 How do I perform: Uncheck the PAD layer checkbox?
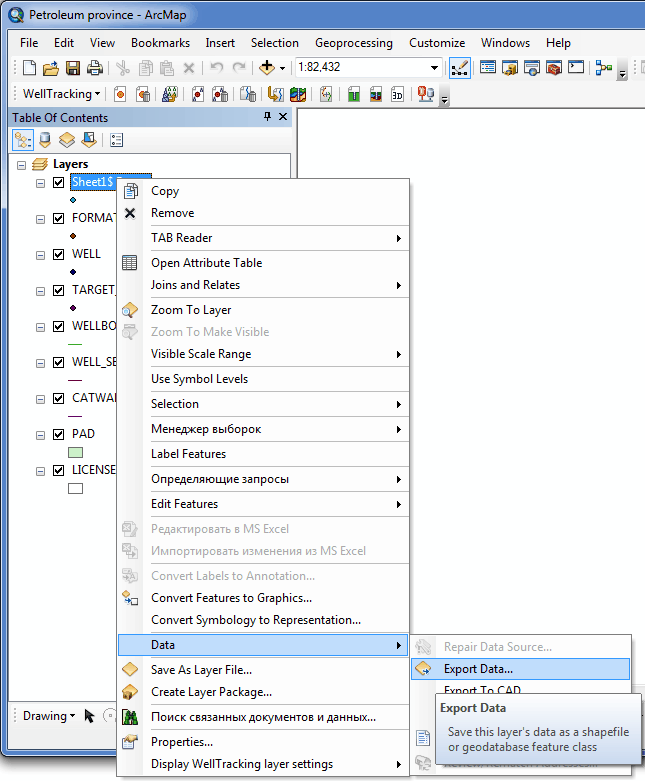tap(59, 434)
